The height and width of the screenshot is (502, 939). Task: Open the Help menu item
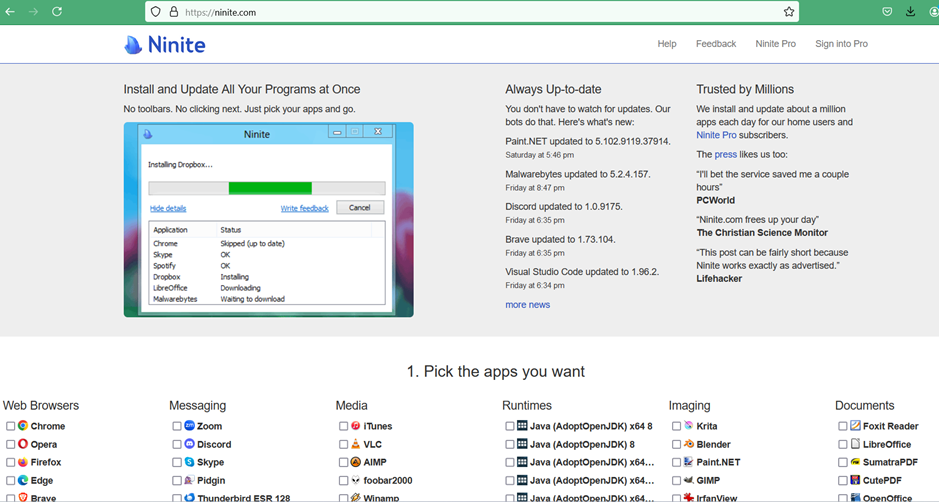coord(667,44)
